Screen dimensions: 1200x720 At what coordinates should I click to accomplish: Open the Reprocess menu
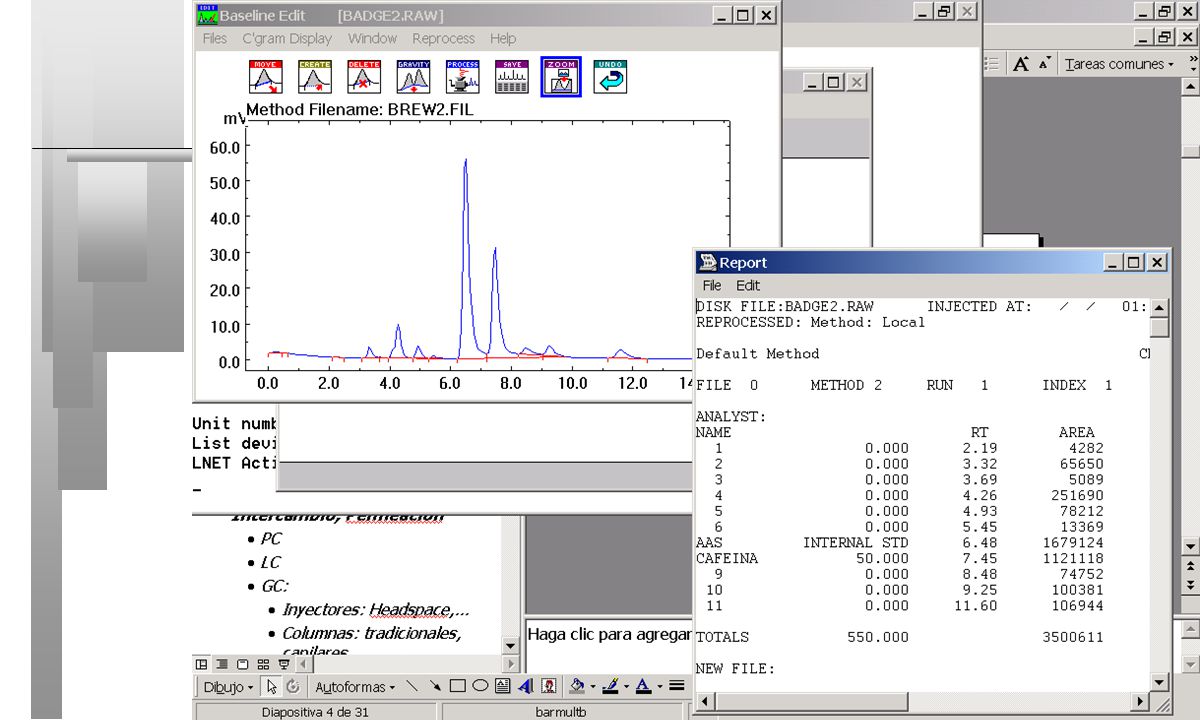tap(443, 39)
